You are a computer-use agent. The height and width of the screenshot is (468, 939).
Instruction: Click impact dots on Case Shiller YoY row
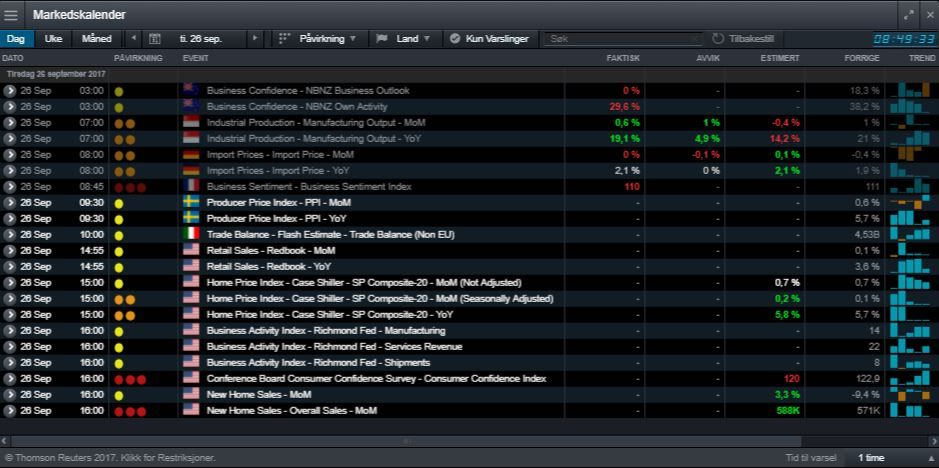point(125,315)
